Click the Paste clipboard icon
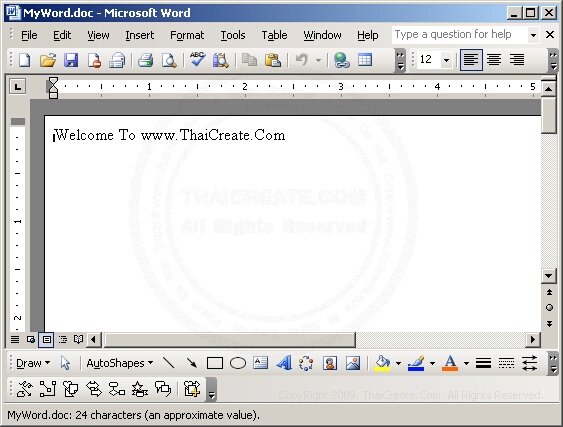Viewport: 563px width, 427px height. point(273,60)
